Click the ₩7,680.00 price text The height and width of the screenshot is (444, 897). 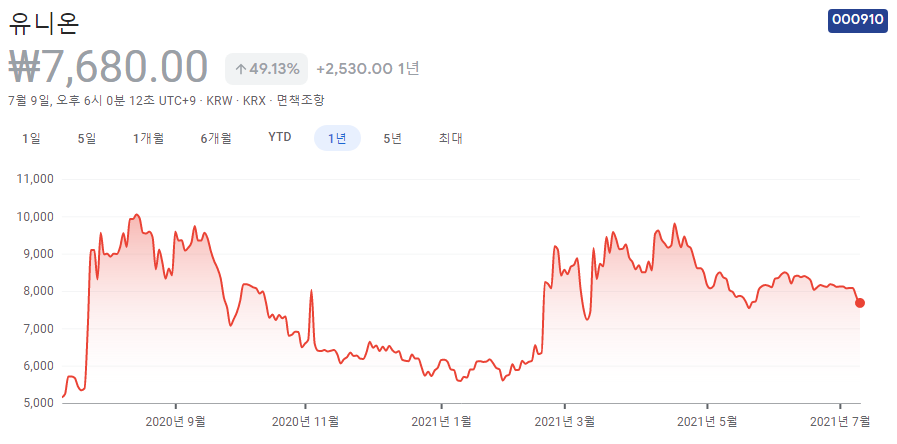[x=108, y=68]
